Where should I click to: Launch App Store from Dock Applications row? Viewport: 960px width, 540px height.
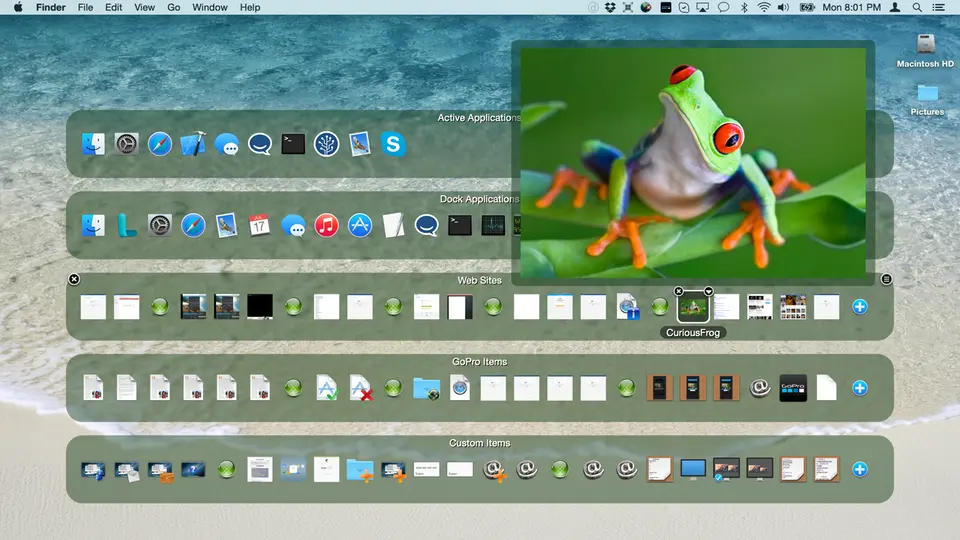click(360, 225)
